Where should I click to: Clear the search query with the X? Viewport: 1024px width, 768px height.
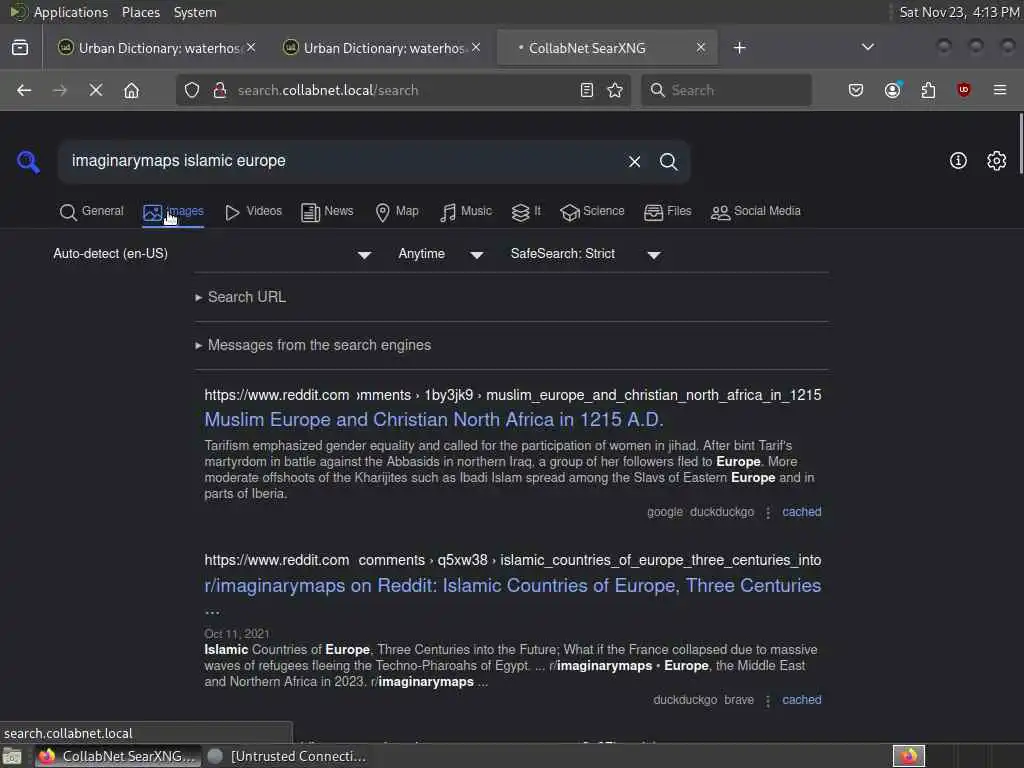634,161
